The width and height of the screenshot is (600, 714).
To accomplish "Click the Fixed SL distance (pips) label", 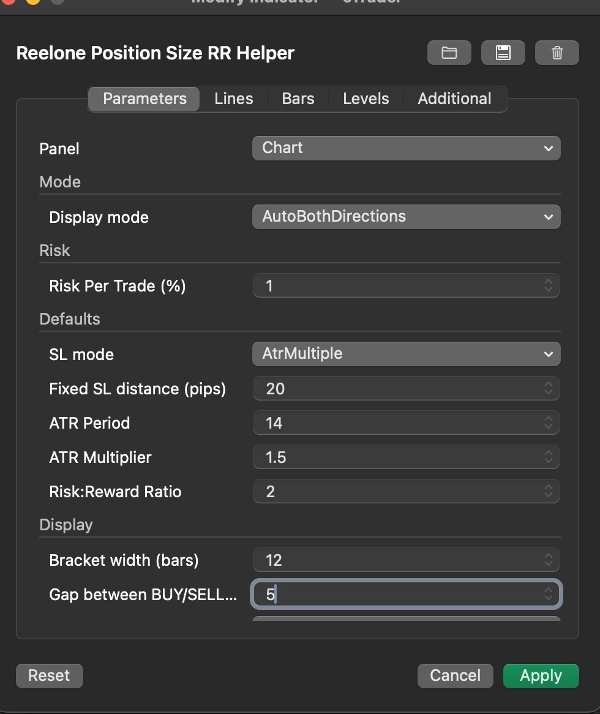I will point(137,389).
